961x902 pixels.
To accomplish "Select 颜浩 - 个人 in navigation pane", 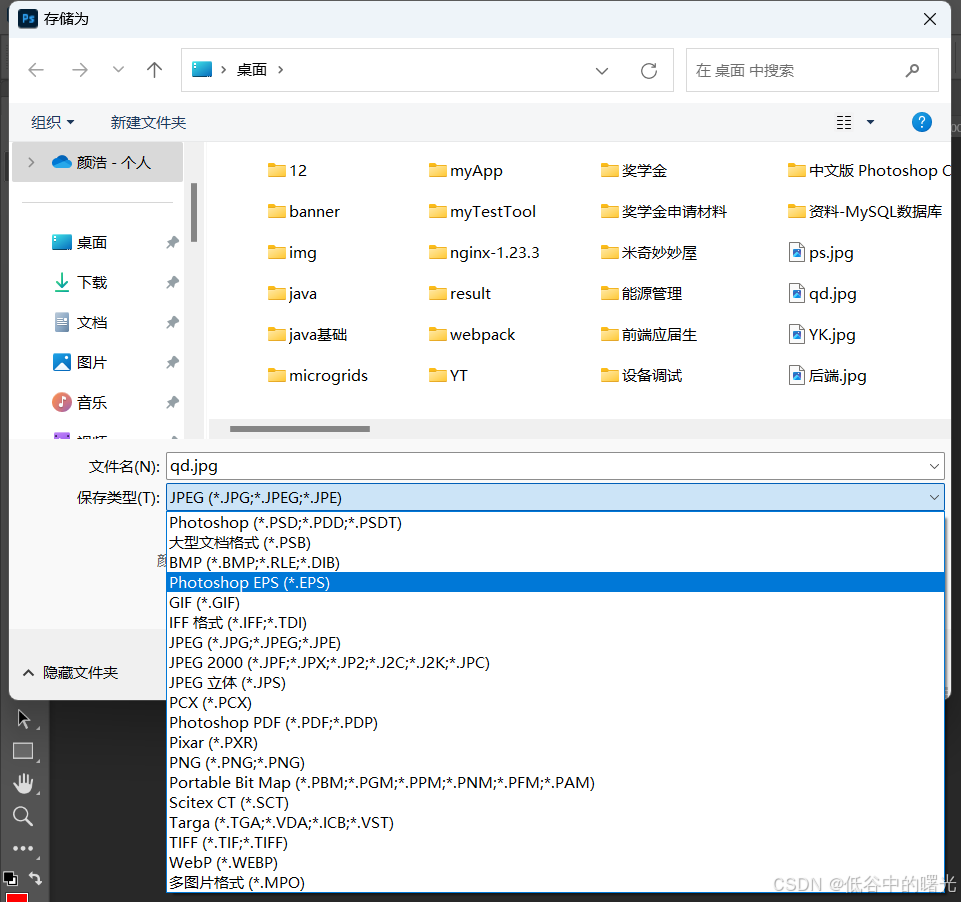I will 97,162.
